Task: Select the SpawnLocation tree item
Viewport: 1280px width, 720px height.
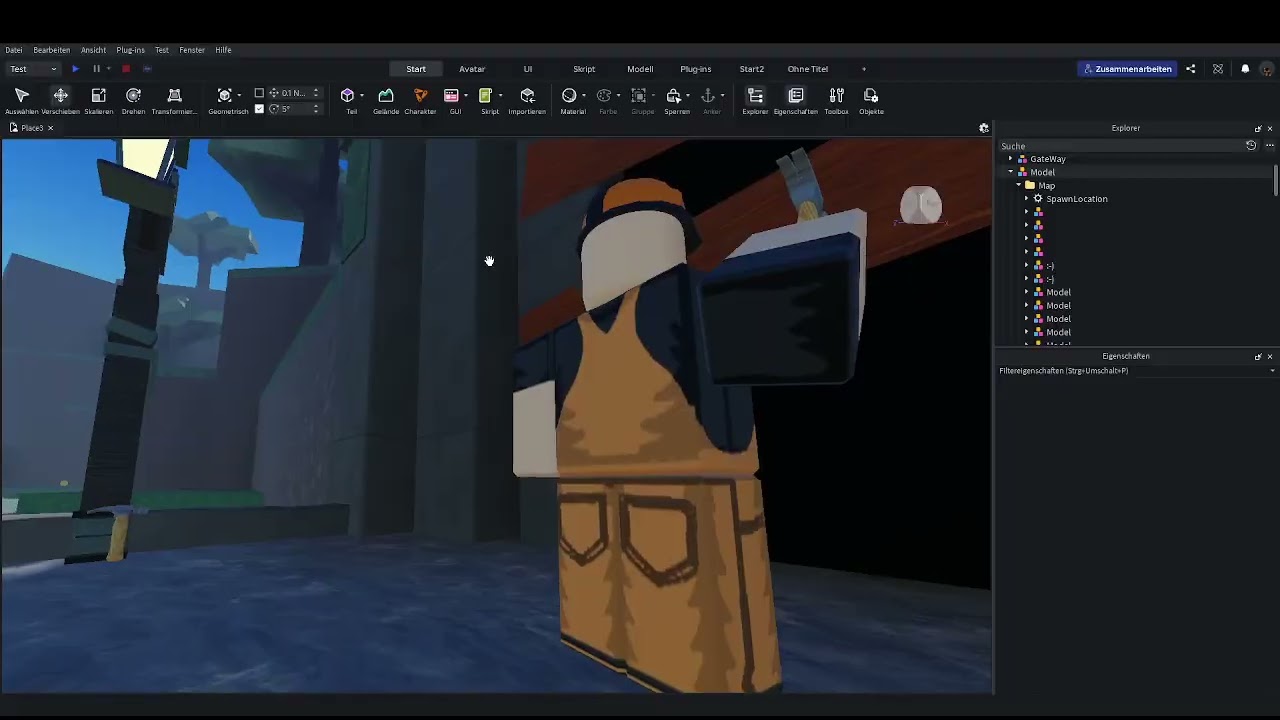Action: tap(1076, 199)
